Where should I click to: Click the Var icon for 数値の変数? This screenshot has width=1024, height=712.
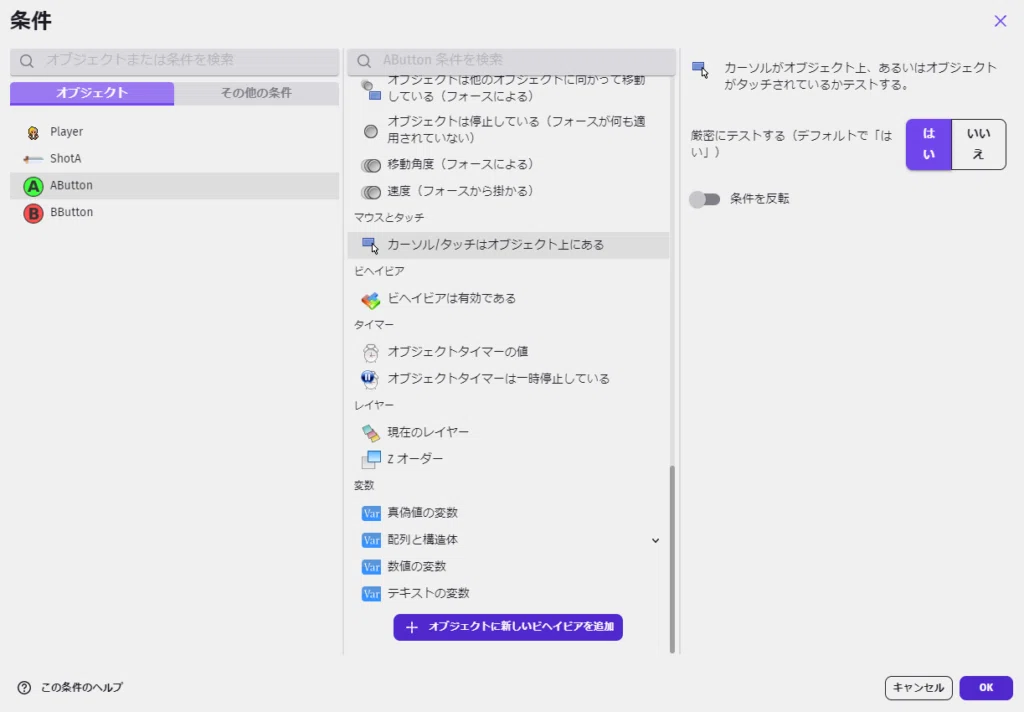pyautogui.click(x=371, y=567)
